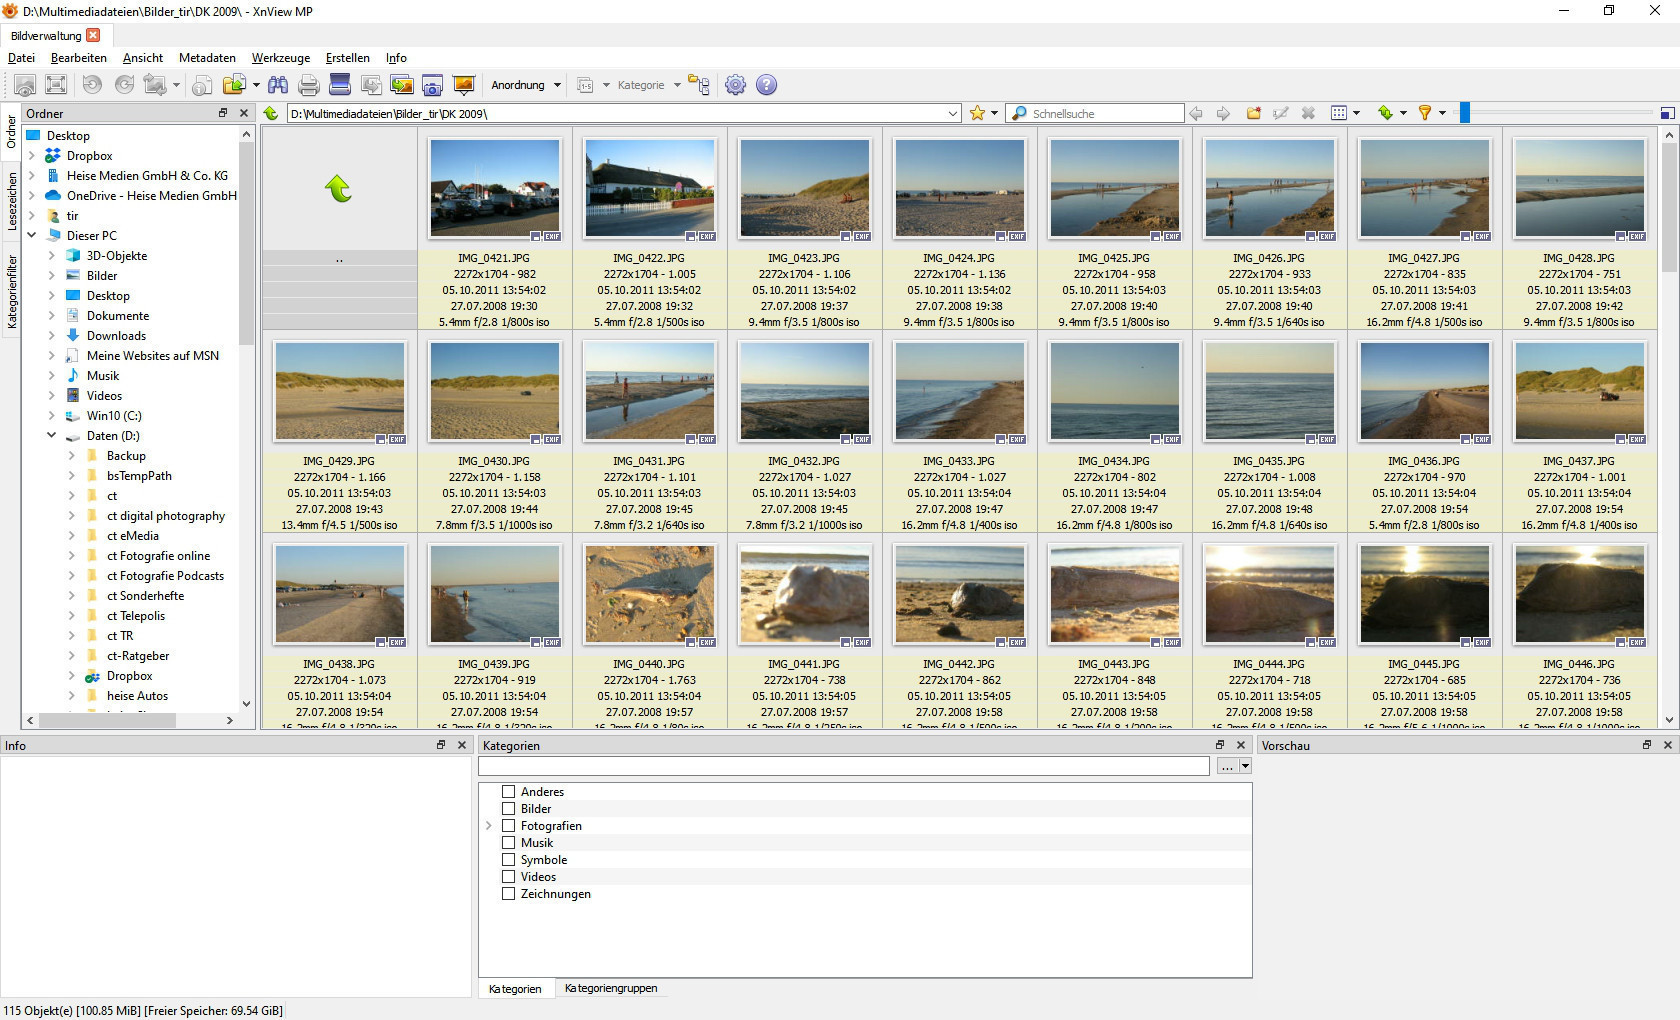Click the screen capture camera icon
Screen dimensions: 1680x1020
coord(432,85)
